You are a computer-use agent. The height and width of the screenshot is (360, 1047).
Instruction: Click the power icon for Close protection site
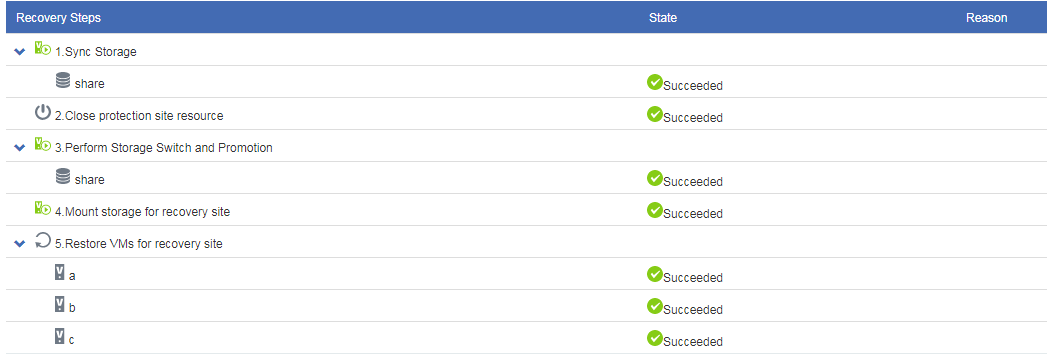pyautogui.click(x=43, y=112)
